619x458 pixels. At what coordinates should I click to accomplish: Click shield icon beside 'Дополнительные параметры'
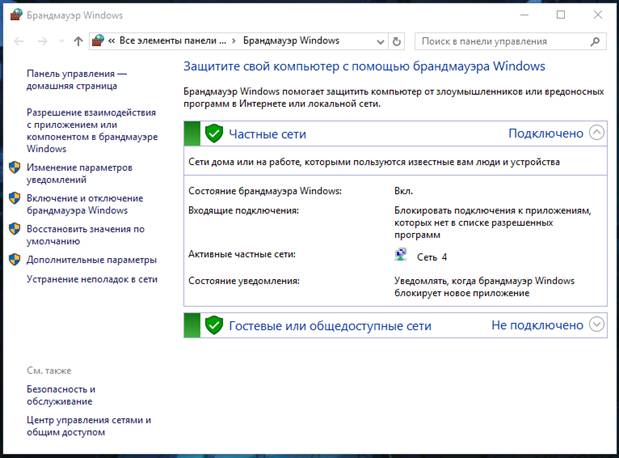click(15, 259)
